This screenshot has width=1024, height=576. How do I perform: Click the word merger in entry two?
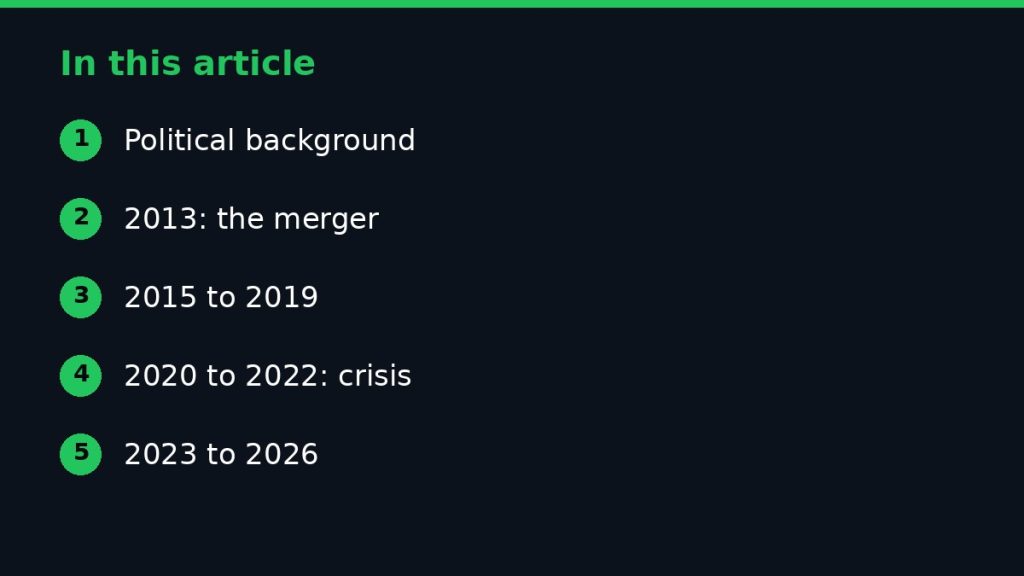pos(326,220)
